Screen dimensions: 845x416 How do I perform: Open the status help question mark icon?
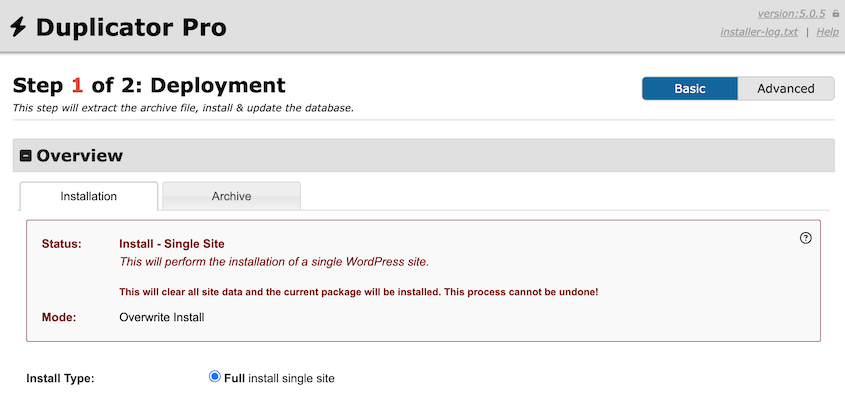[805, 238]
